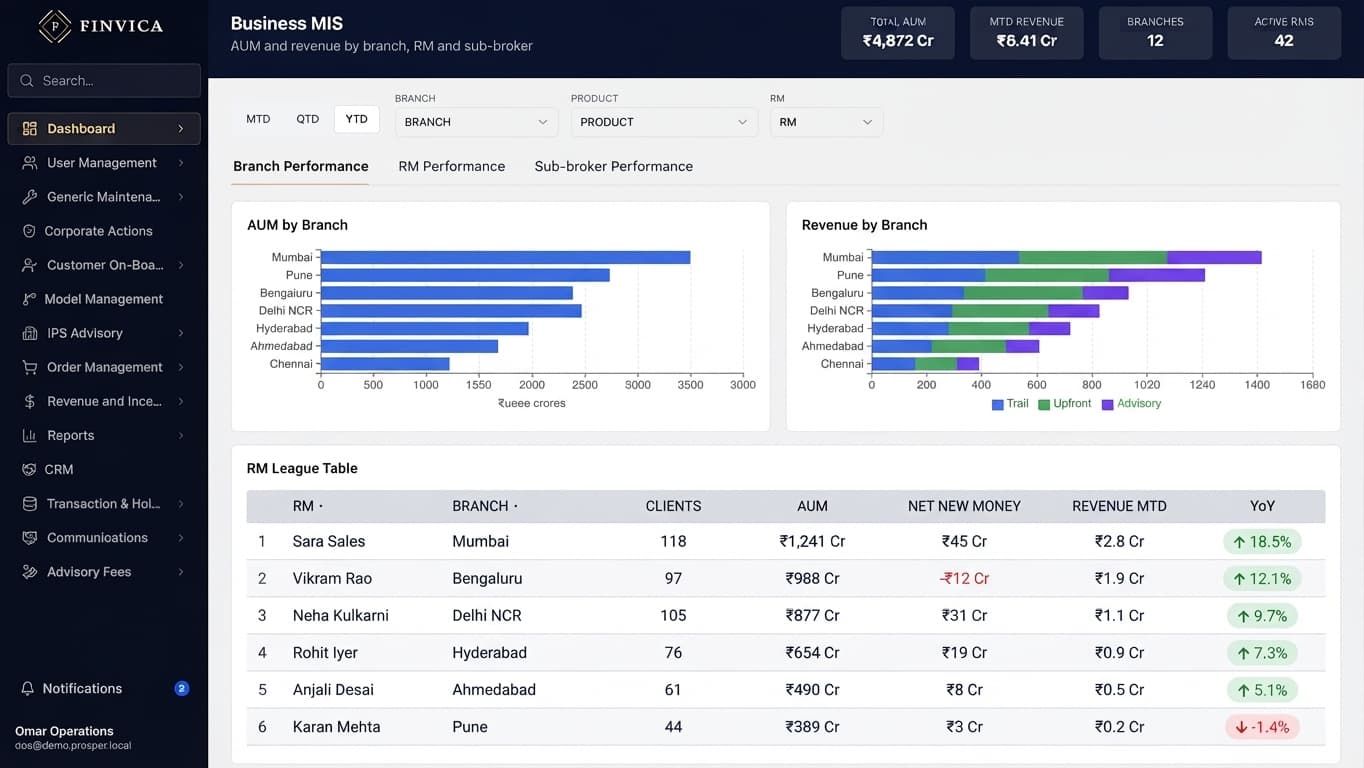Viewport: 1364px width, 768px height.
Task: Click the Mumbai AUM bar
Action: point(506,257)
